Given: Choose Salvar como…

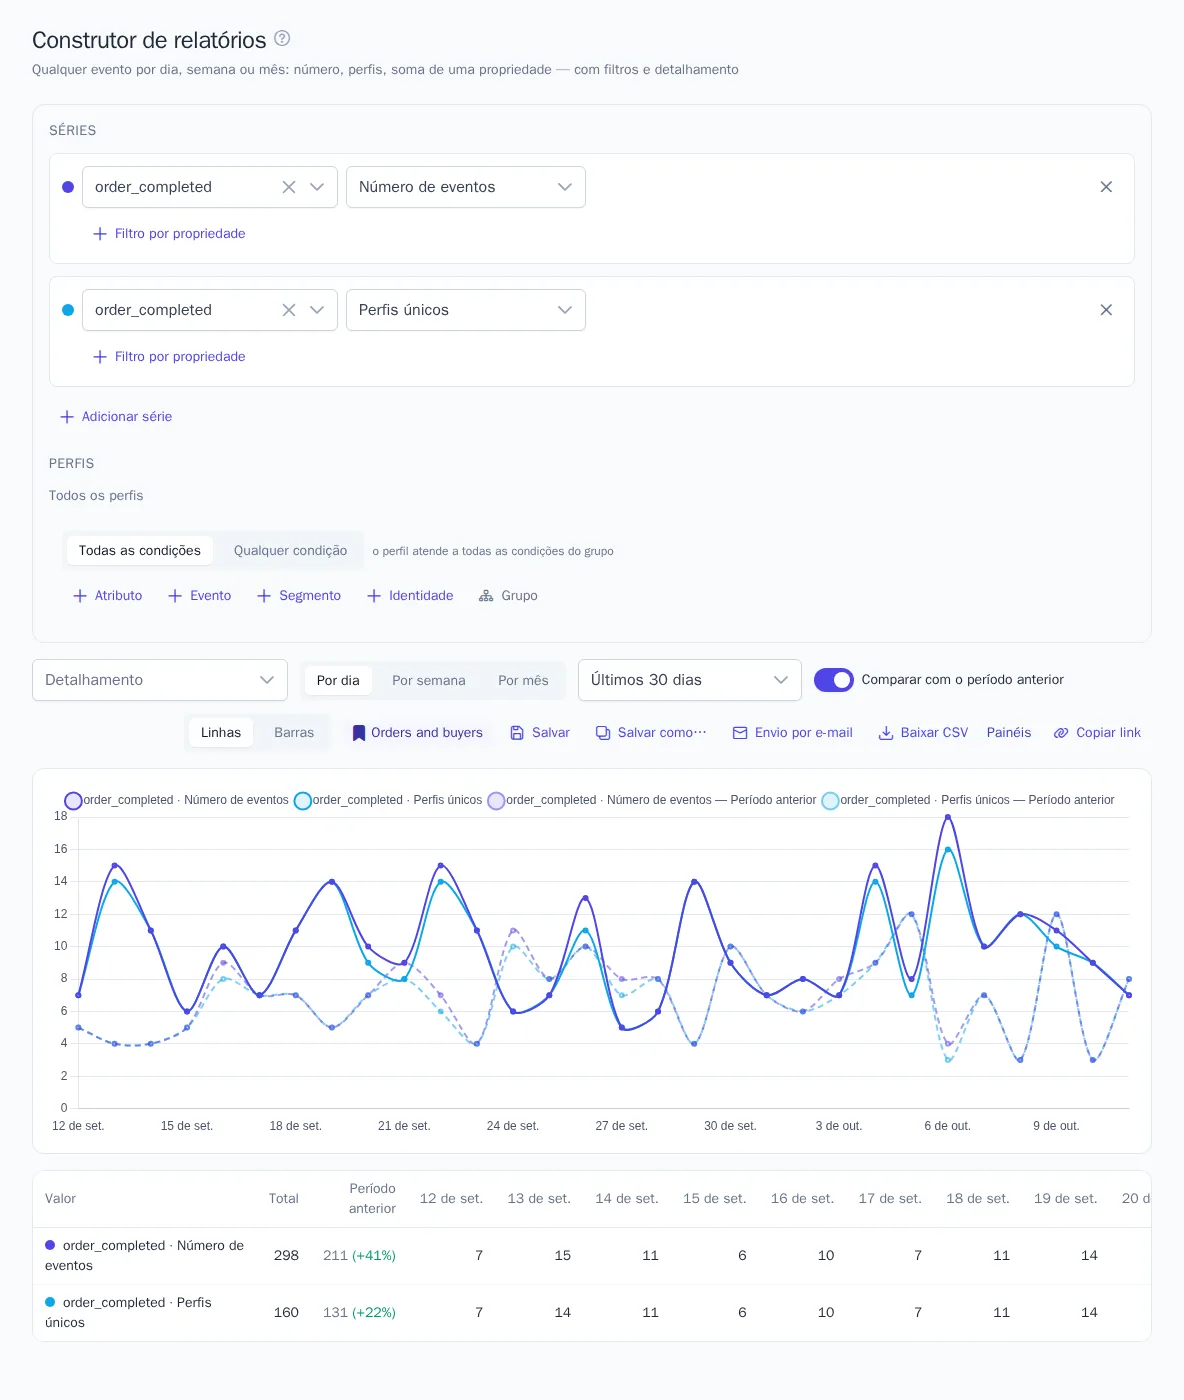Looking at the screenshot, I should [x=651, y=732].
